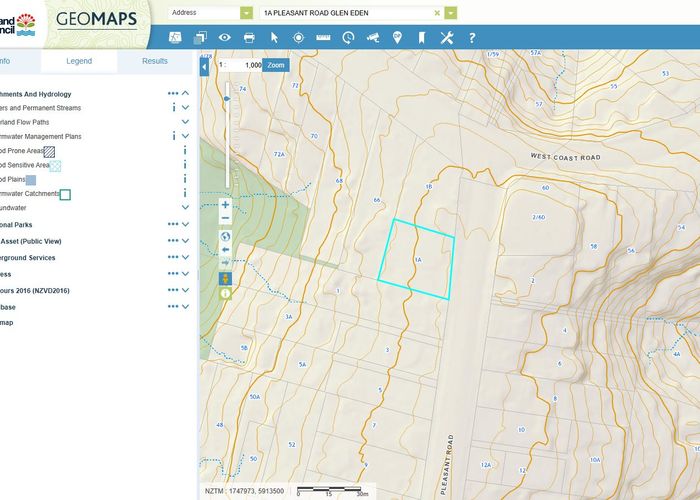Click the map scale input showing 1,000
The image size is (700, 500).
click(246, 65)
